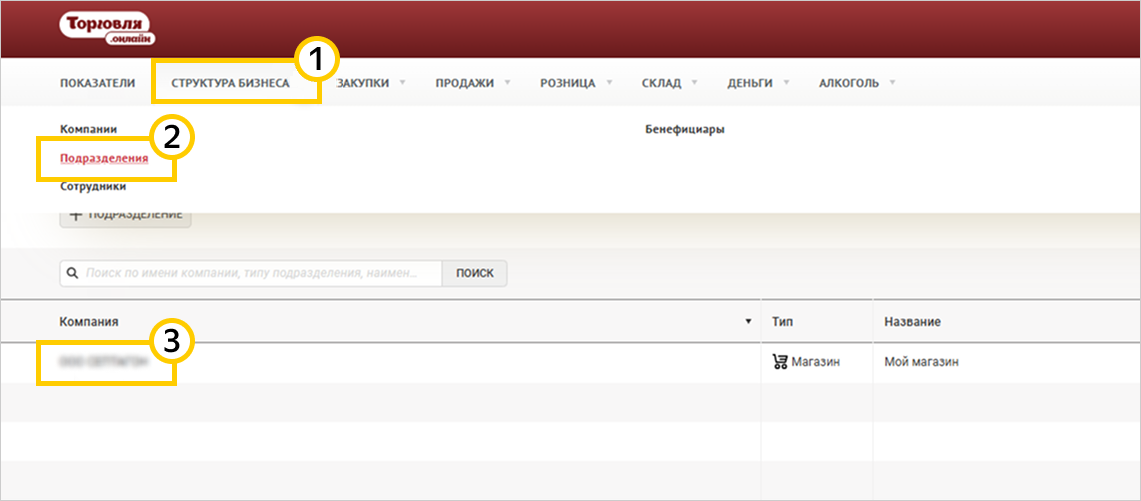Open the СТРУКТУРА БИЗНЕСА menu
Screen dimensions: 1141x501
click(231, 83)
